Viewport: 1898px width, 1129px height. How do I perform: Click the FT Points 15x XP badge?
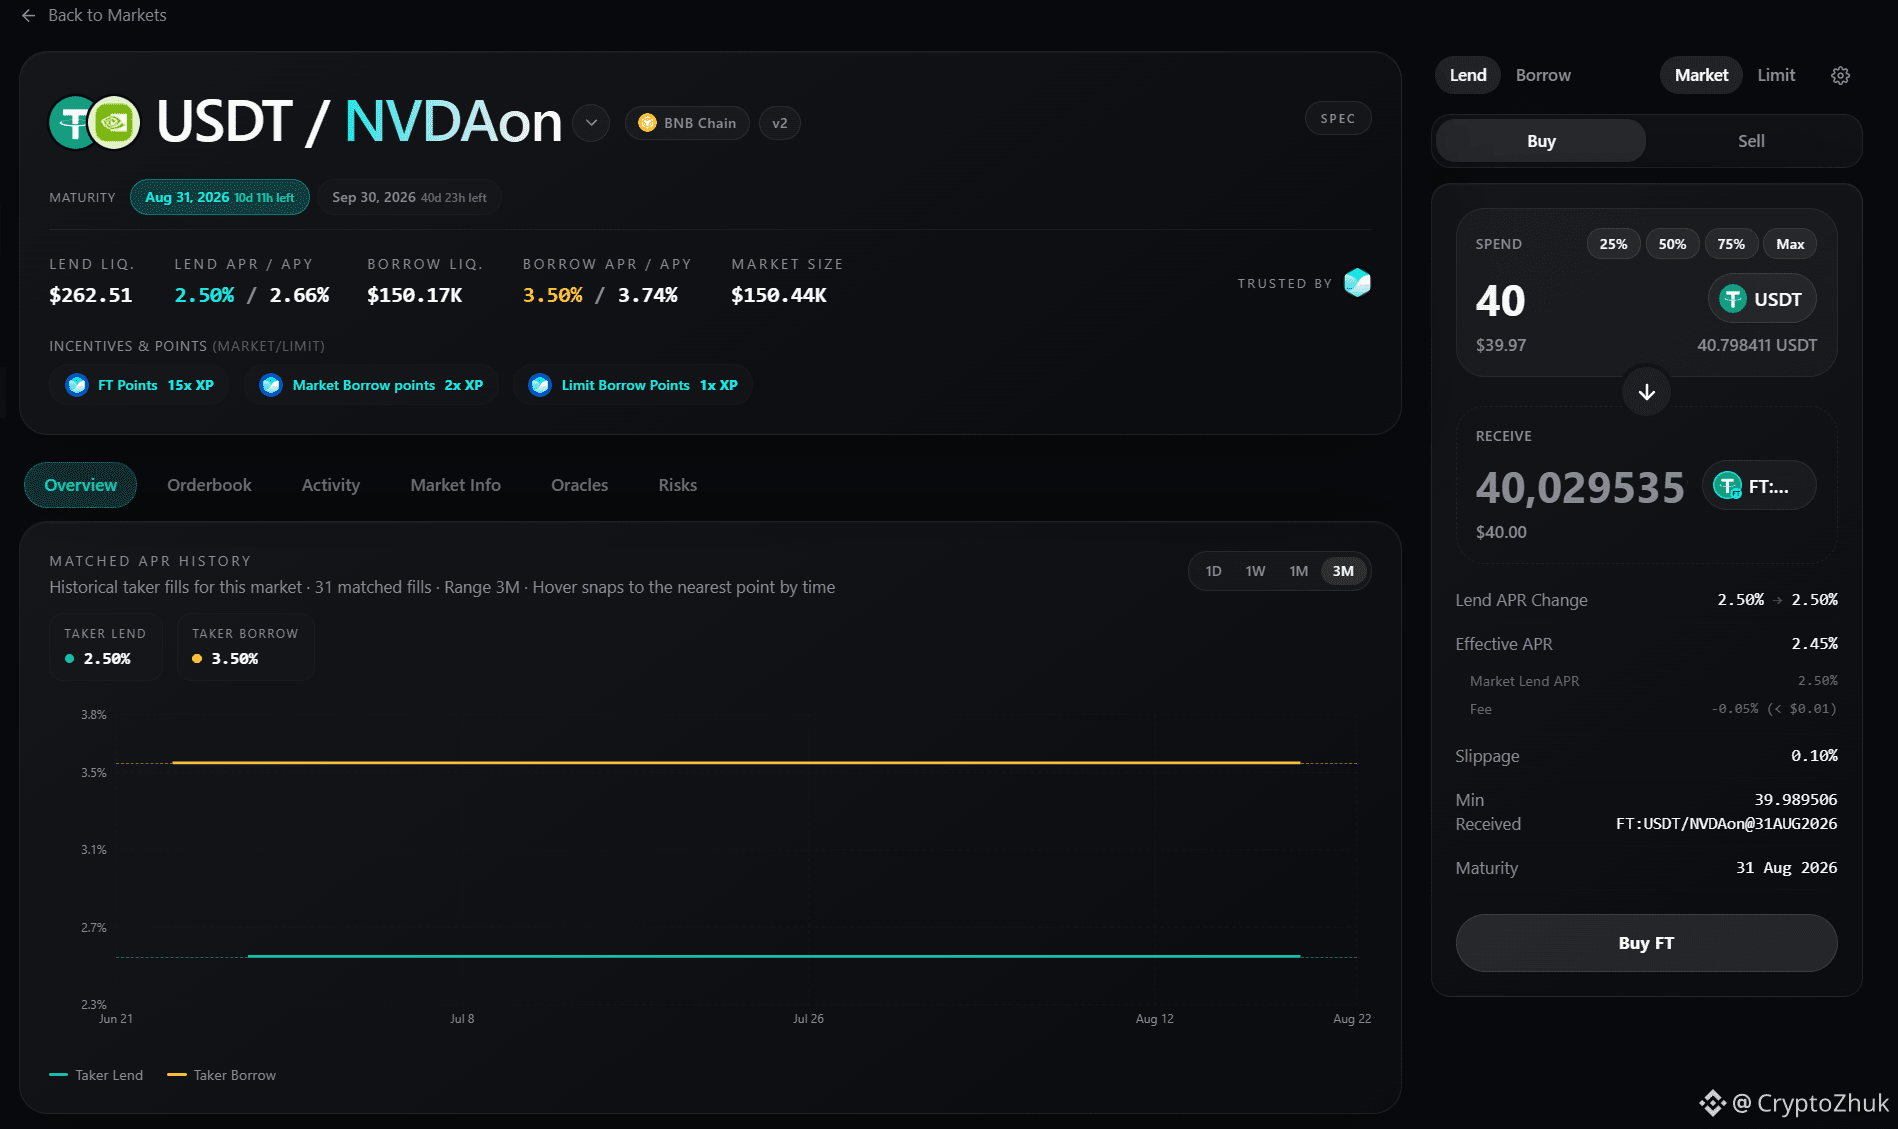point(140,385)
